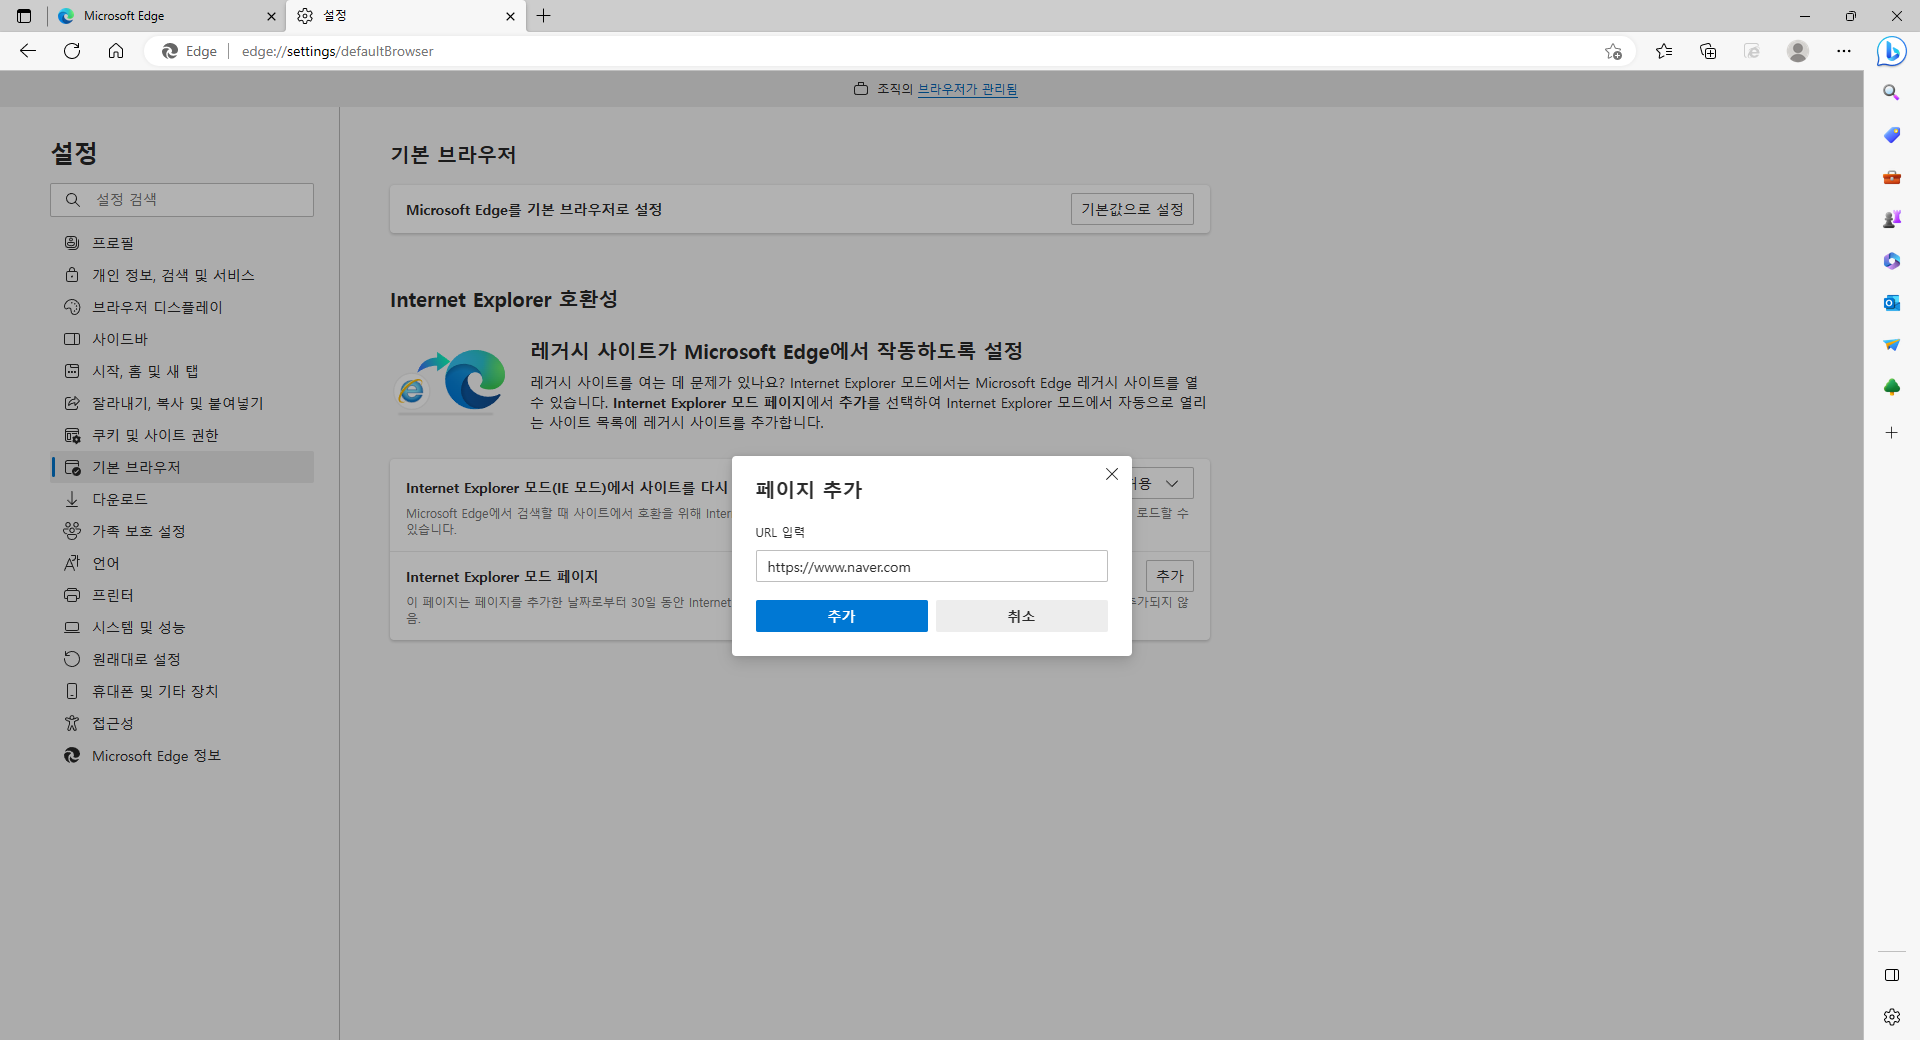This screenshot has width=1920, height=1040.
Task: Click the settings search box
Action: (181, 199)
